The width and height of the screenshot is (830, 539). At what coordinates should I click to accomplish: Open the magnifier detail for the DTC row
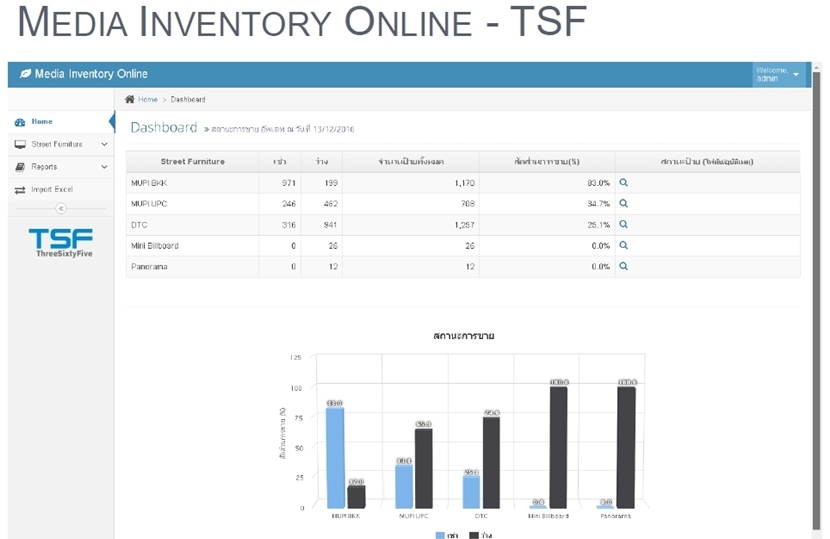624,224
